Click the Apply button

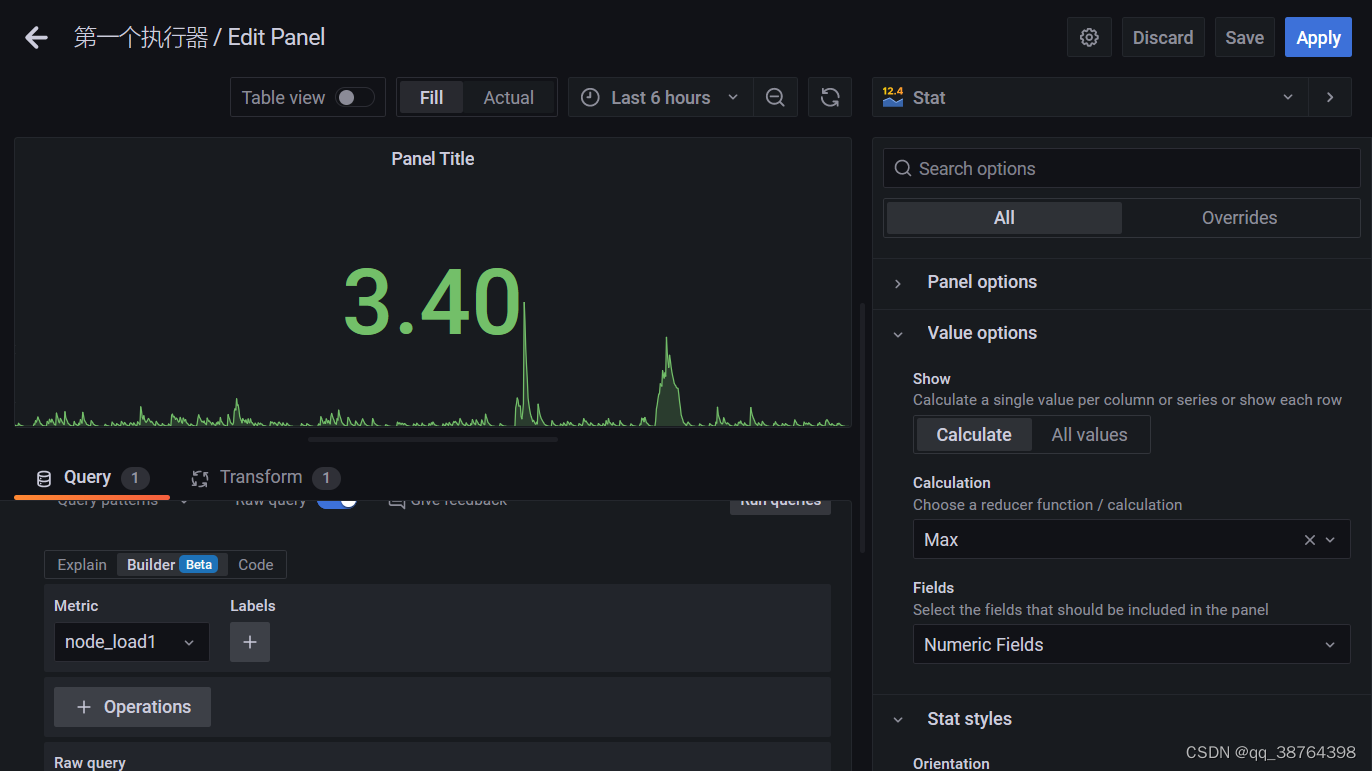click(x=1318, y=37)
